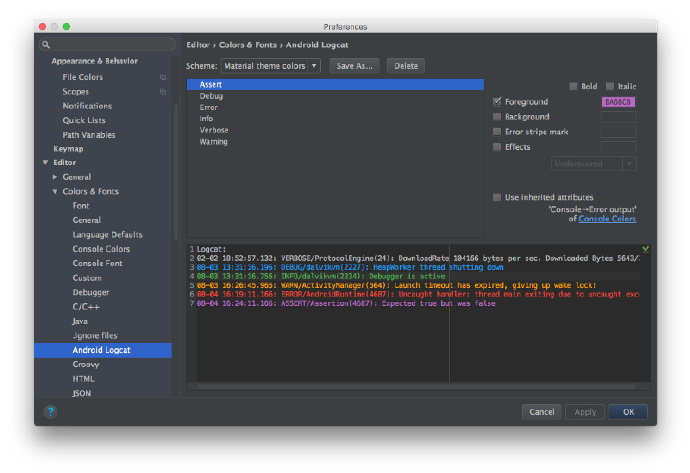Select the Warning entry in the list
The height and width of the screenshot is (473, 690).
[213, 142]
